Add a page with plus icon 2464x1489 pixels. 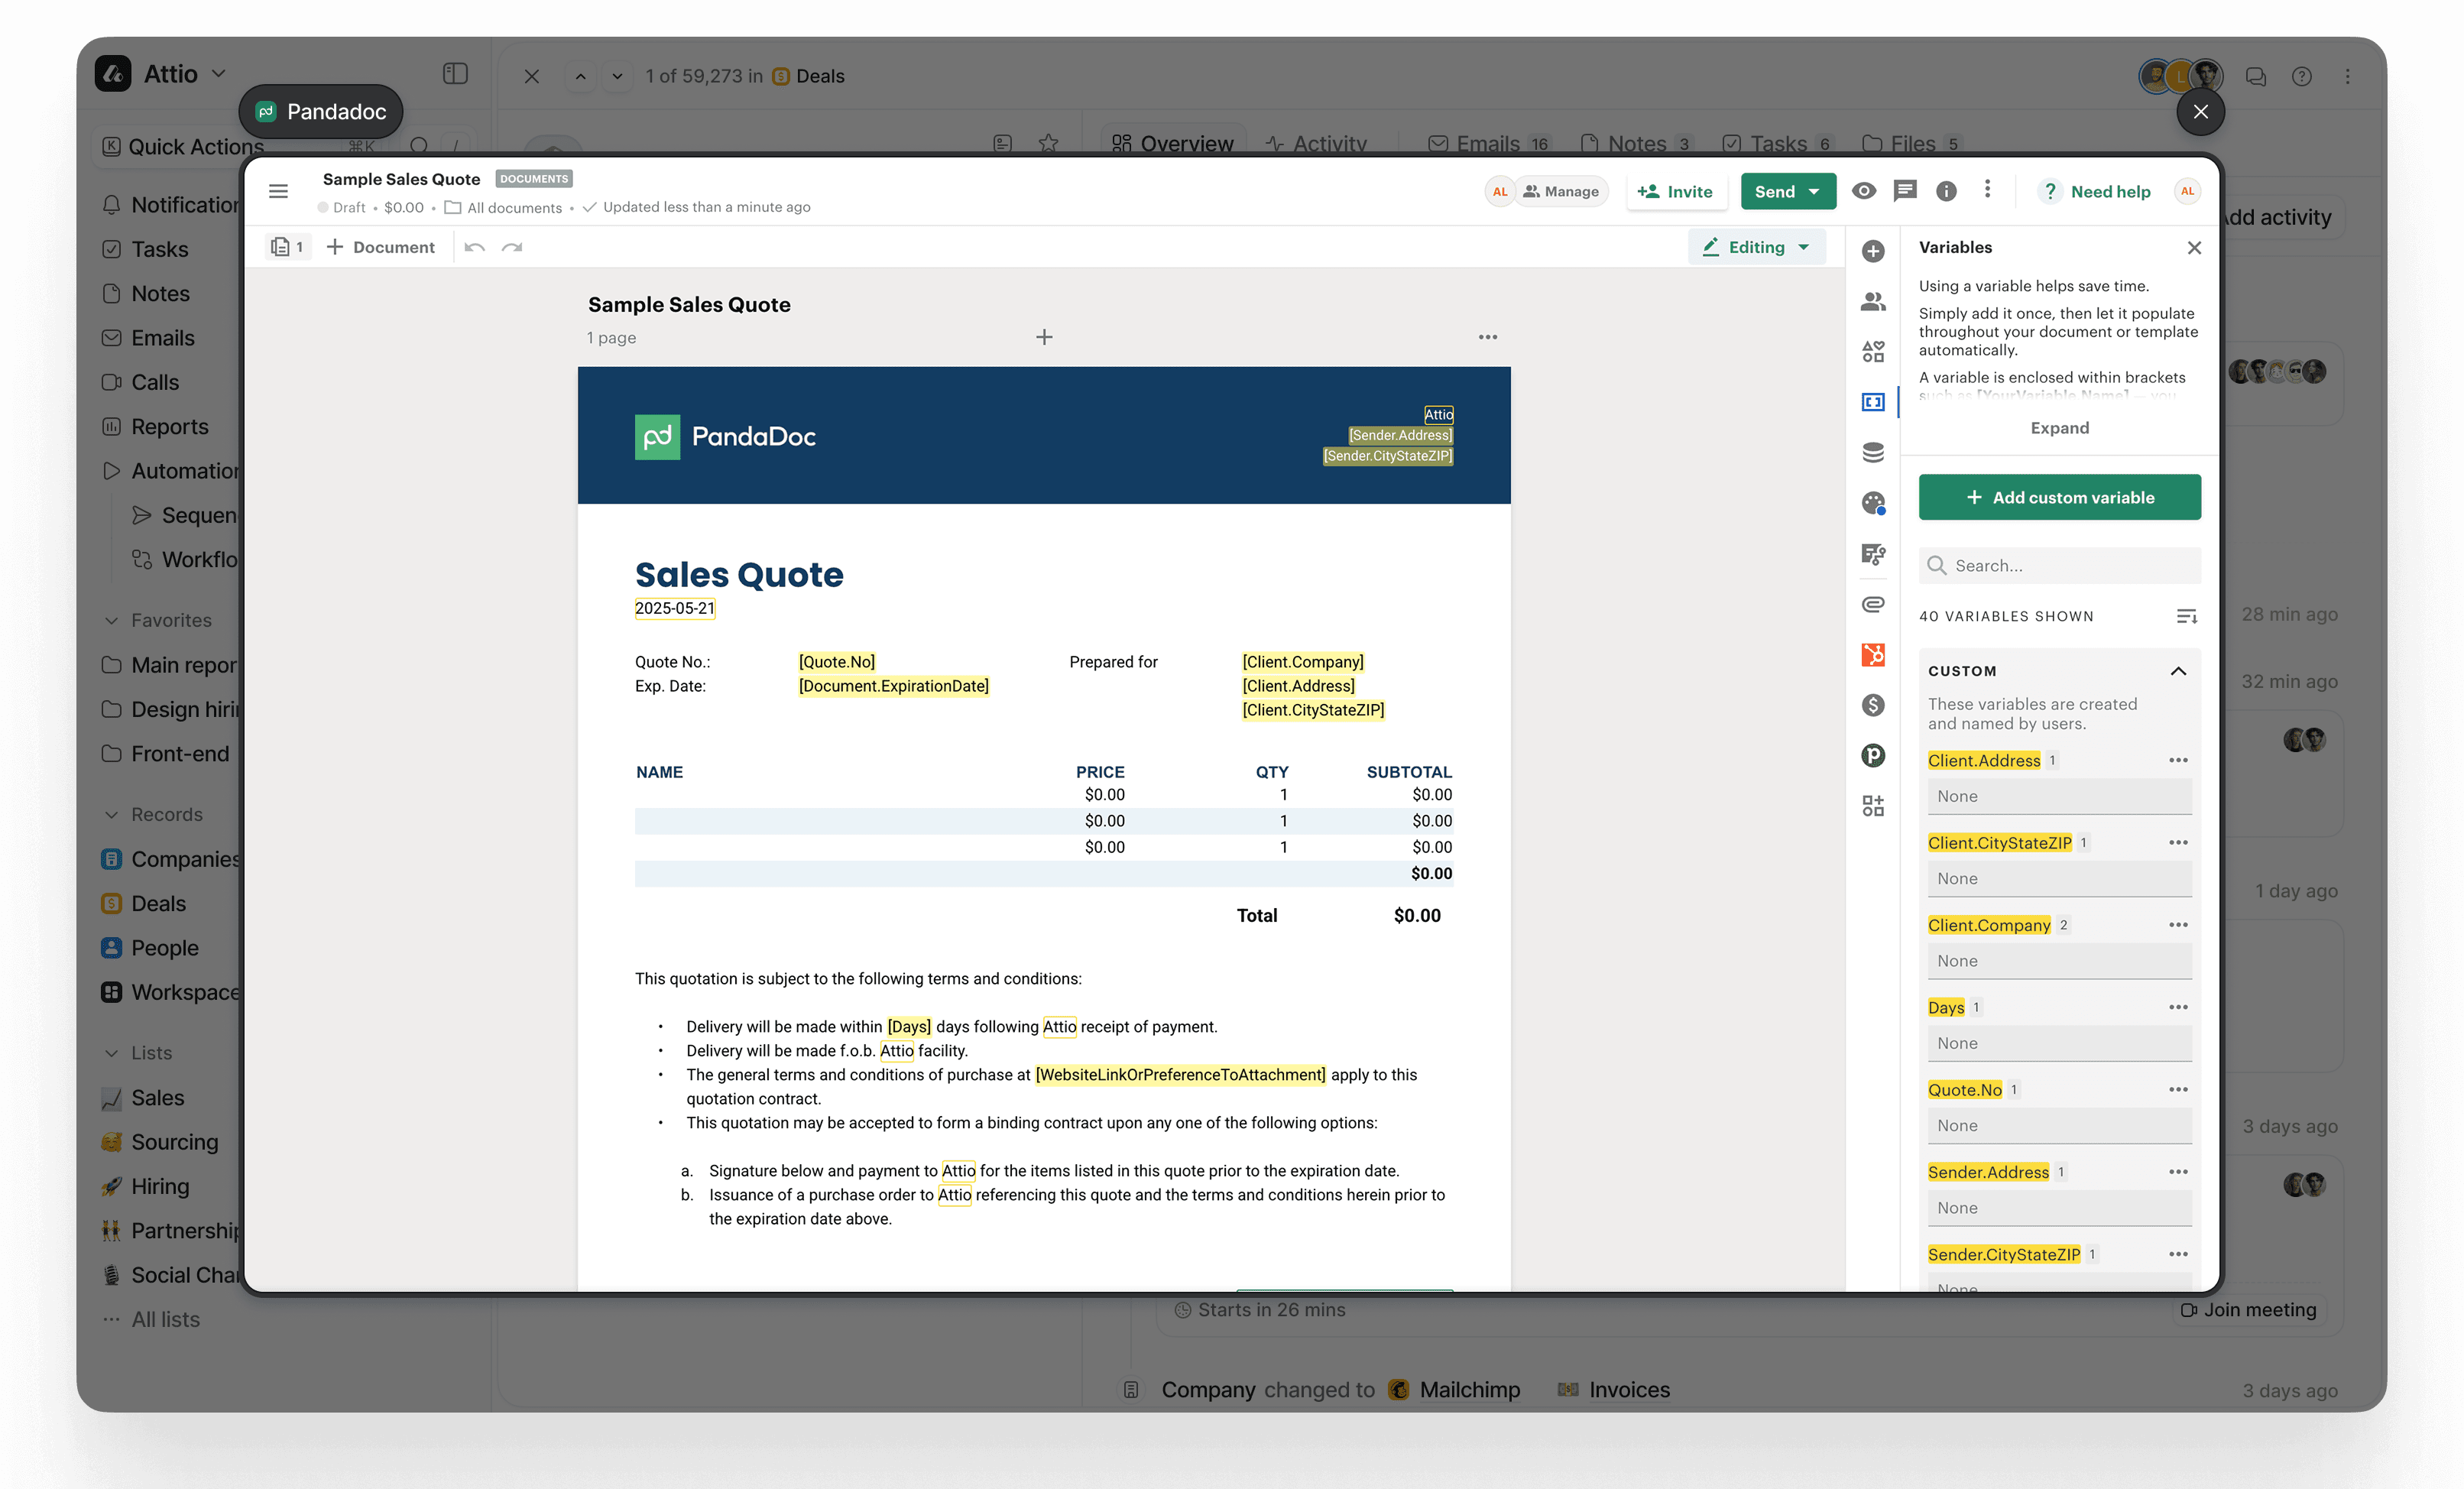tap(1044, 337)
